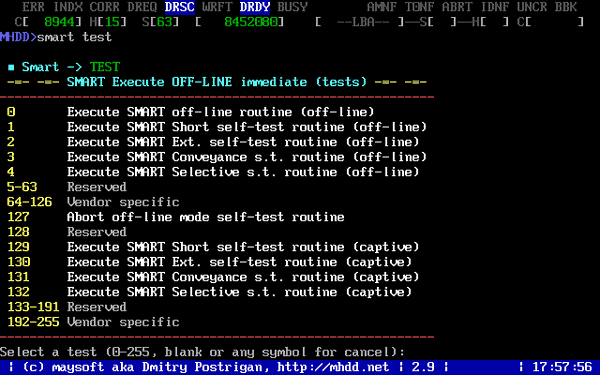Select 127 Abort off-line mode self-test
Viewport: 600px width, 375px height.
pyautogui.click(x=175, y=217)
